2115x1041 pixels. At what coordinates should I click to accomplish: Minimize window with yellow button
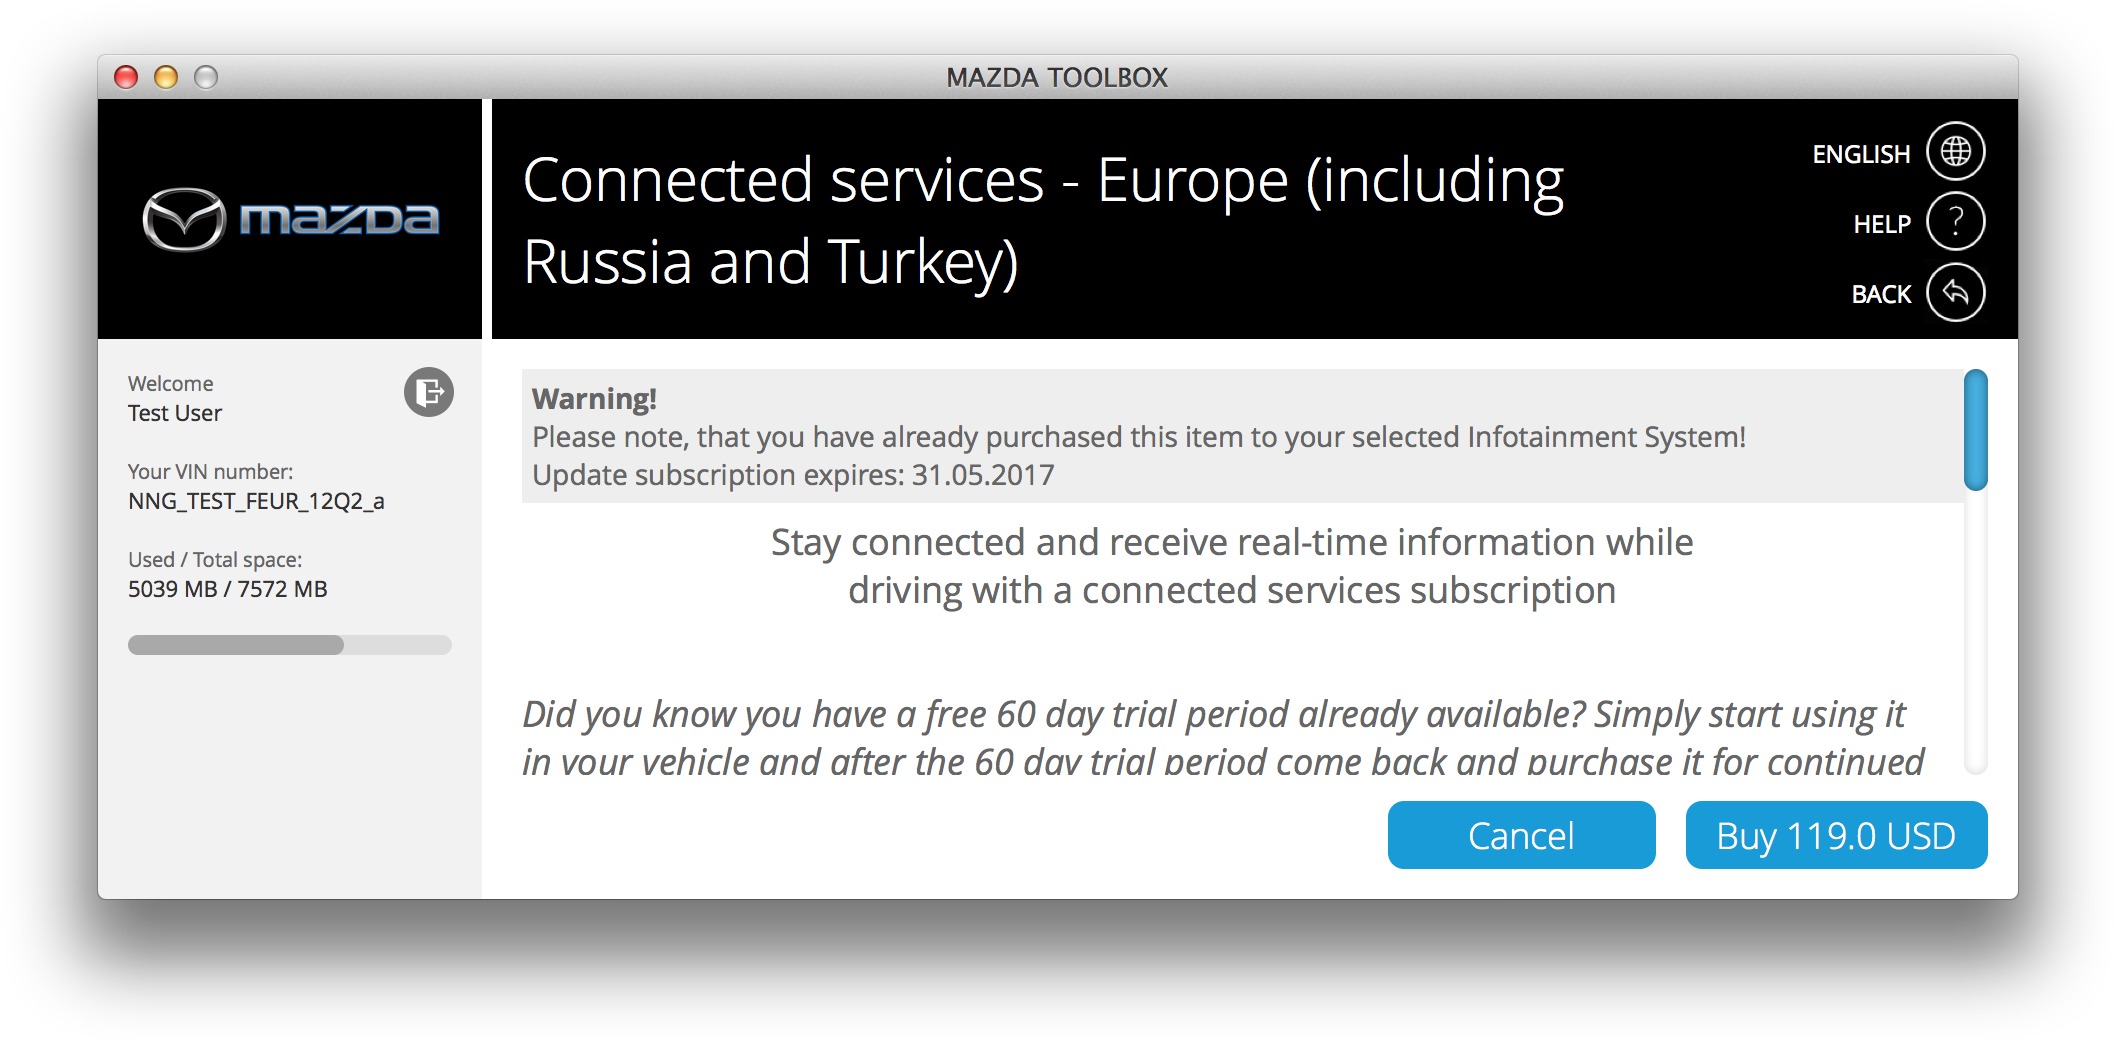pos(166,77)
